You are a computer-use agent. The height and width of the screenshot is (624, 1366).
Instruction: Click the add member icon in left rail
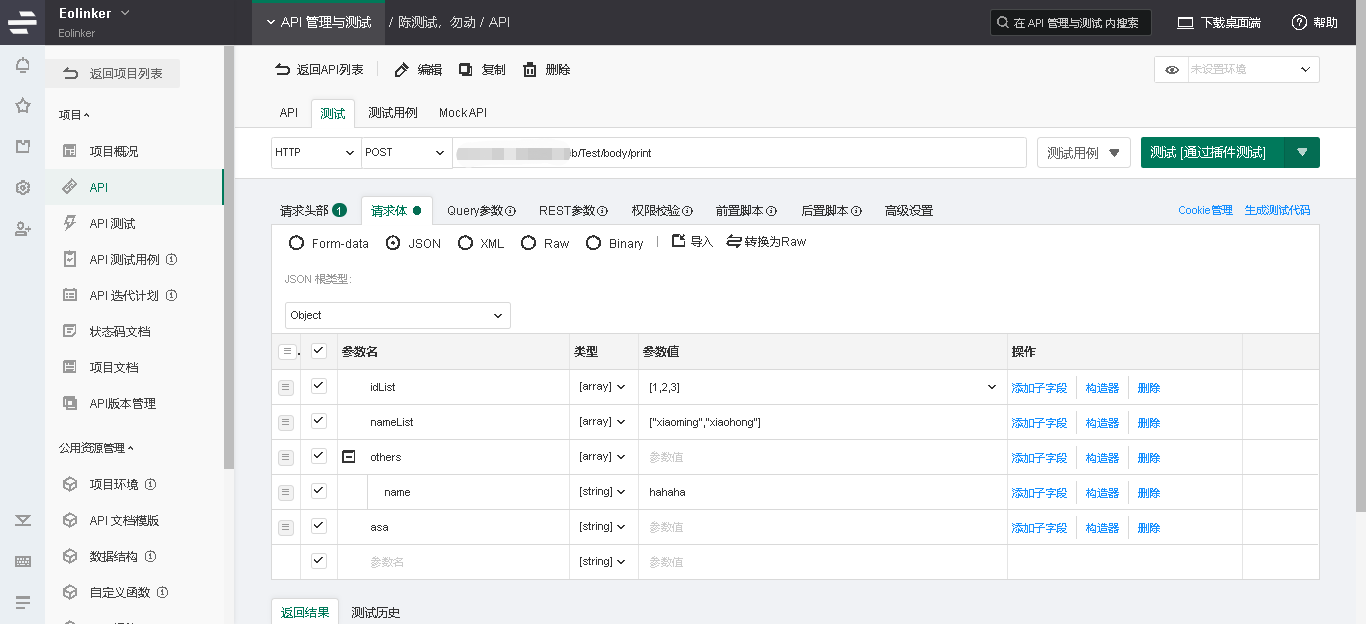pyautogui.click(x=22, y=229)
